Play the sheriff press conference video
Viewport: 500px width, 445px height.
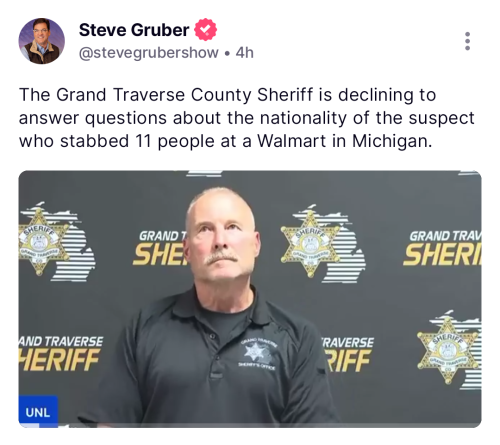(x=250, y=299)
